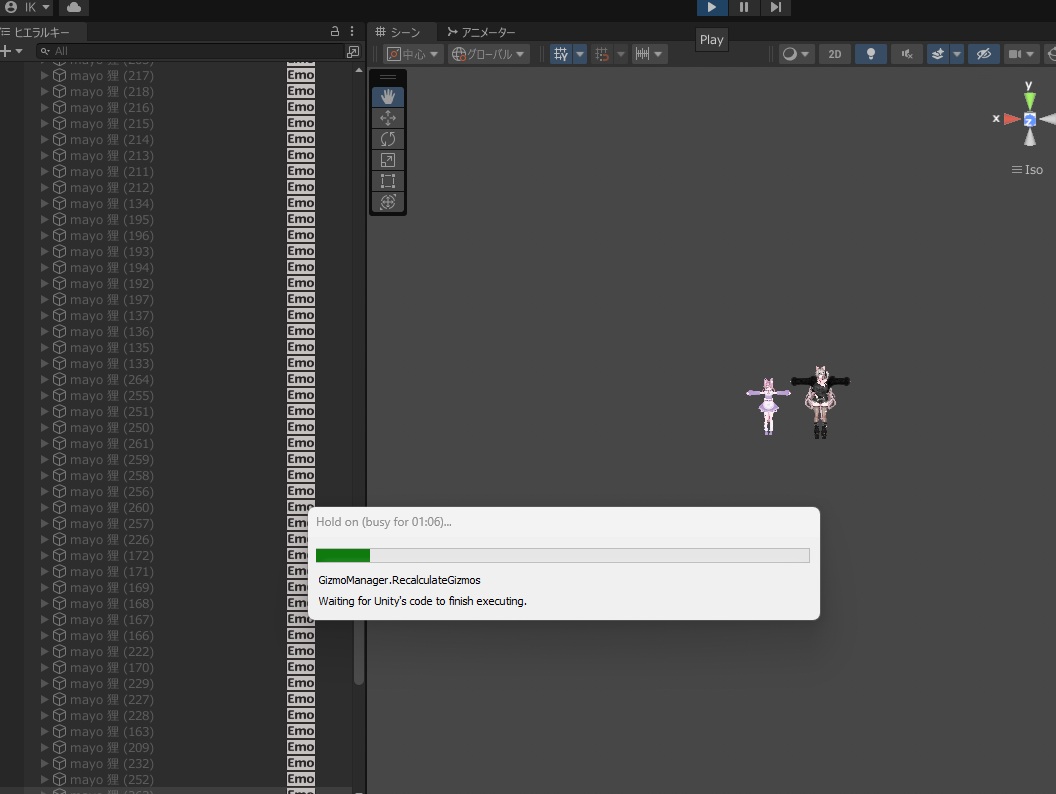Select mayo 狸 (195) in hierarchy
The height and width of the screenshot is (794, 1056).
click(x=112, y=220)
